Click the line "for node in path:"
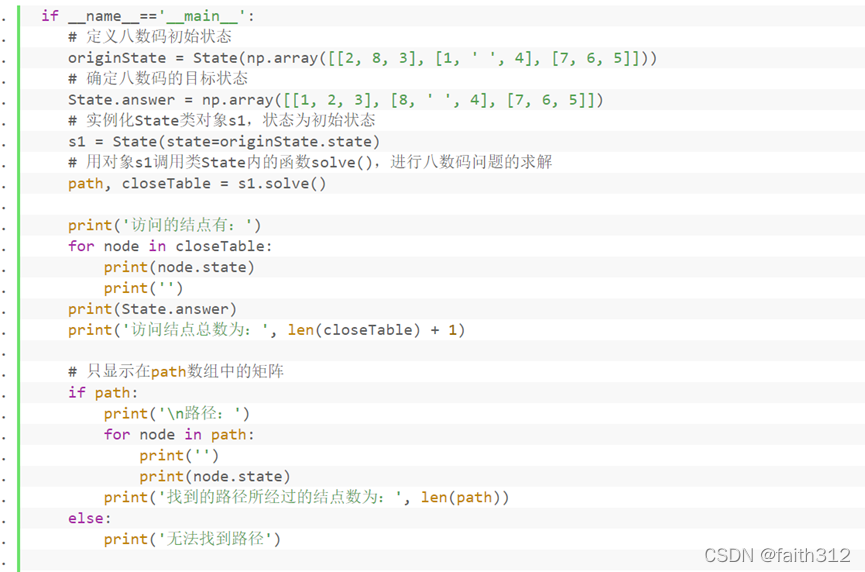 pyautogui.click(x=179, y=435)
